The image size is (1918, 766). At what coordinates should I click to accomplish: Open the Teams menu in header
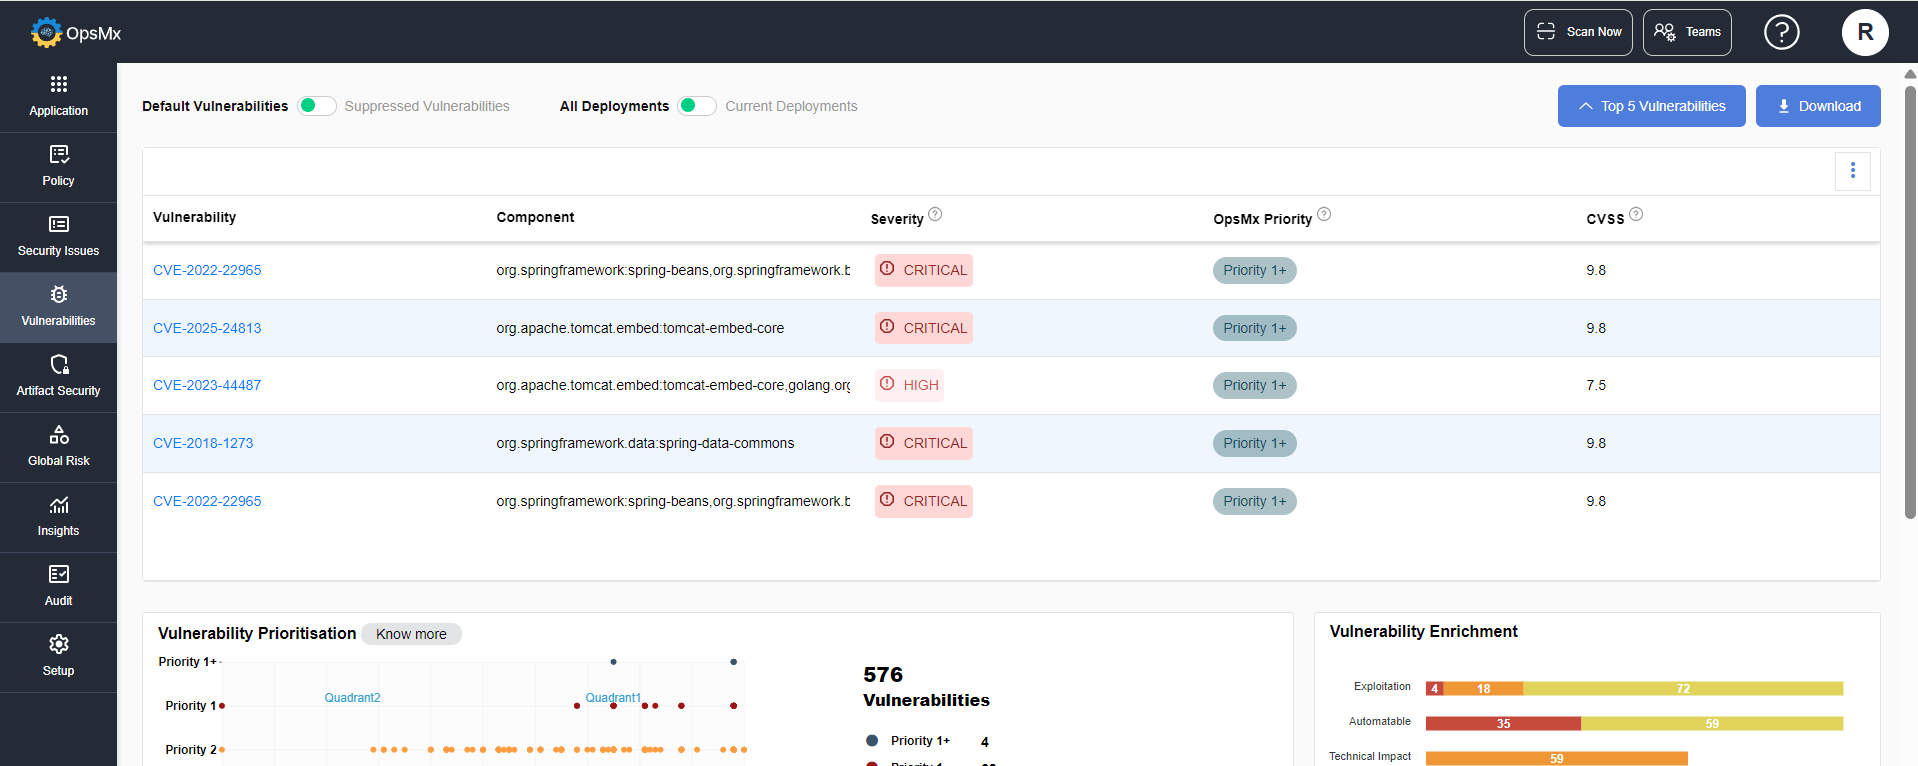tap(1687, 32)
